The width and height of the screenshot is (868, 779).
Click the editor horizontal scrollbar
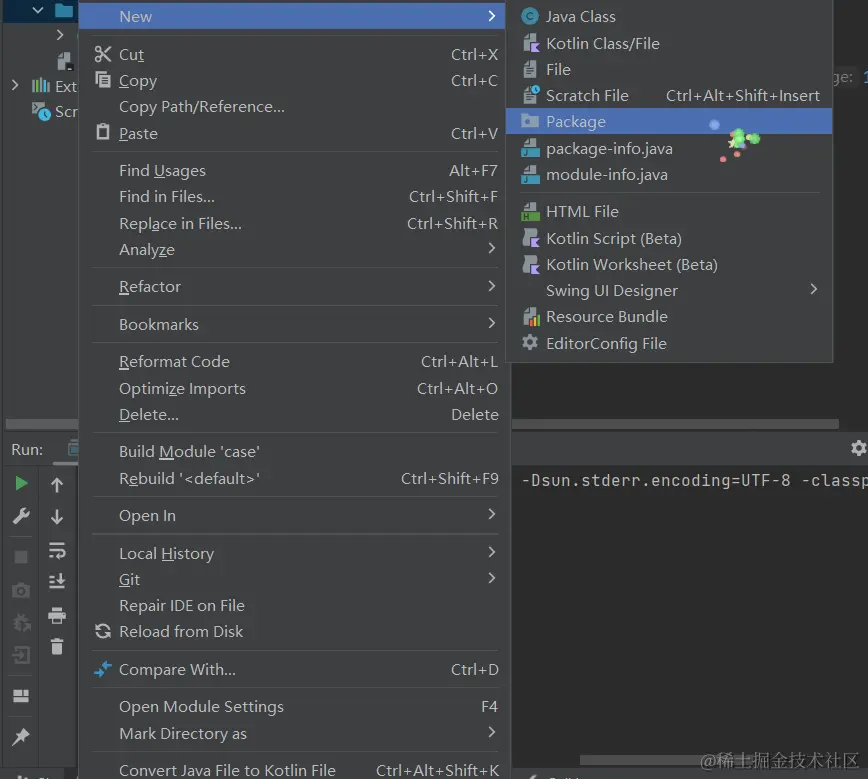click(675, 424)
